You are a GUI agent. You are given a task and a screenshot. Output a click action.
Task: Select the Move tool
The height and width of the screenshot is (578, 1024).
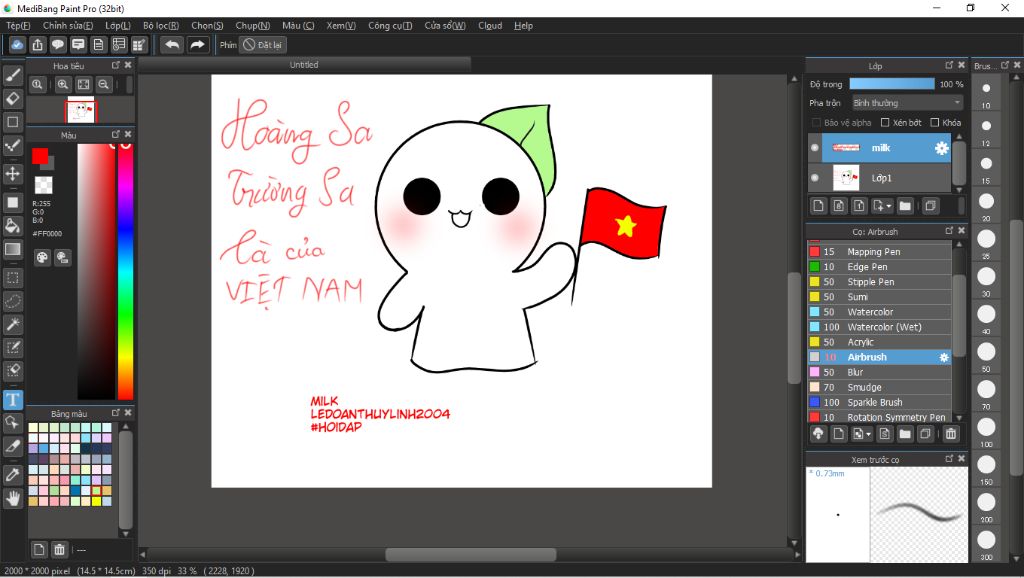(x=12, y=173)
